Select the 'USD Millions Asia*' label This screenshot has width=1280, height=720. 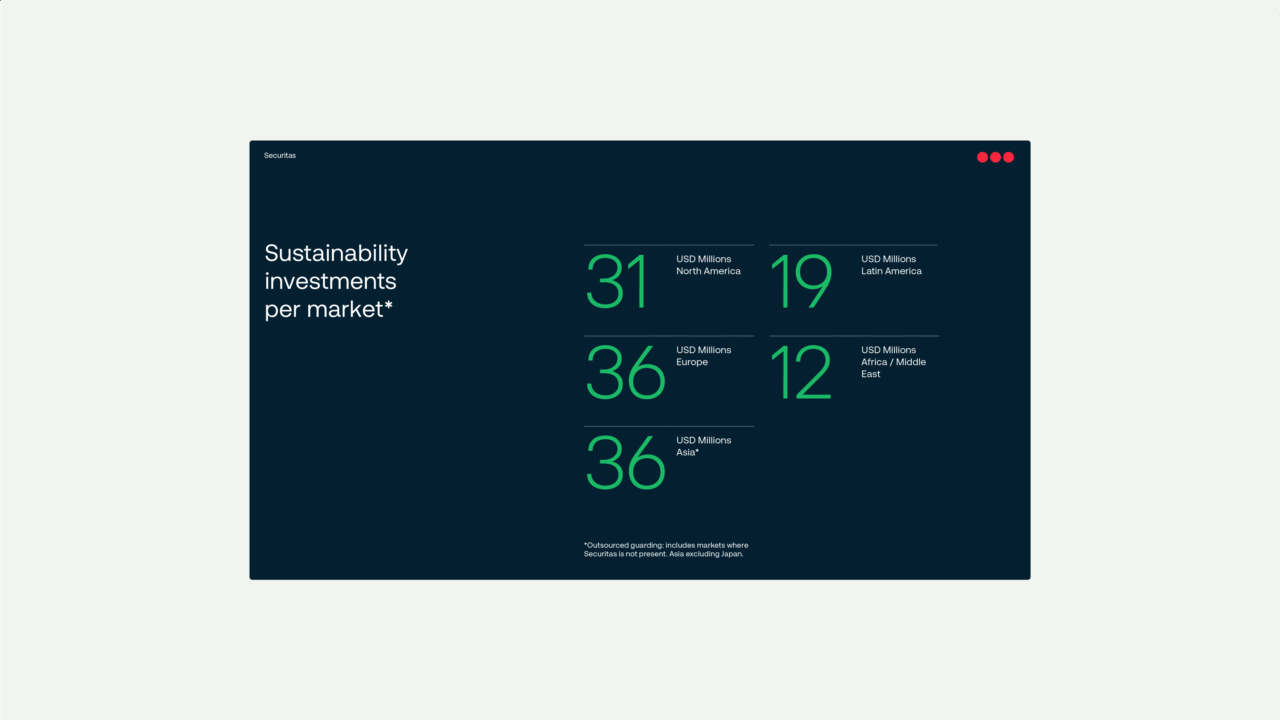703,446
